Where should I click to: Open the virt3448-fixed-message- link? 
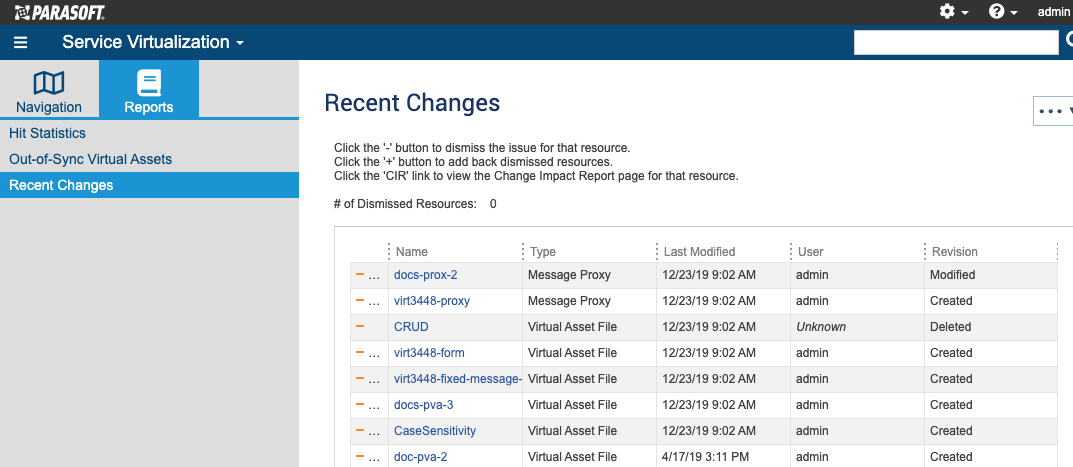coord(458,379)
